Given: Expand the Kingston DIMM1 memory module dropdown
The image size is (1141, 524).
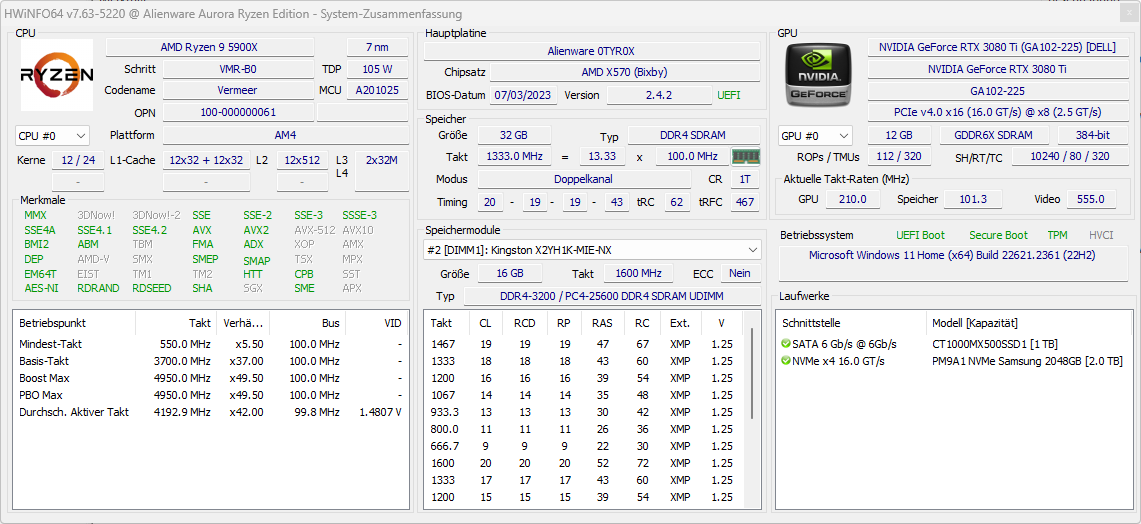Looking at the screenshot, I should pos(592,250).
